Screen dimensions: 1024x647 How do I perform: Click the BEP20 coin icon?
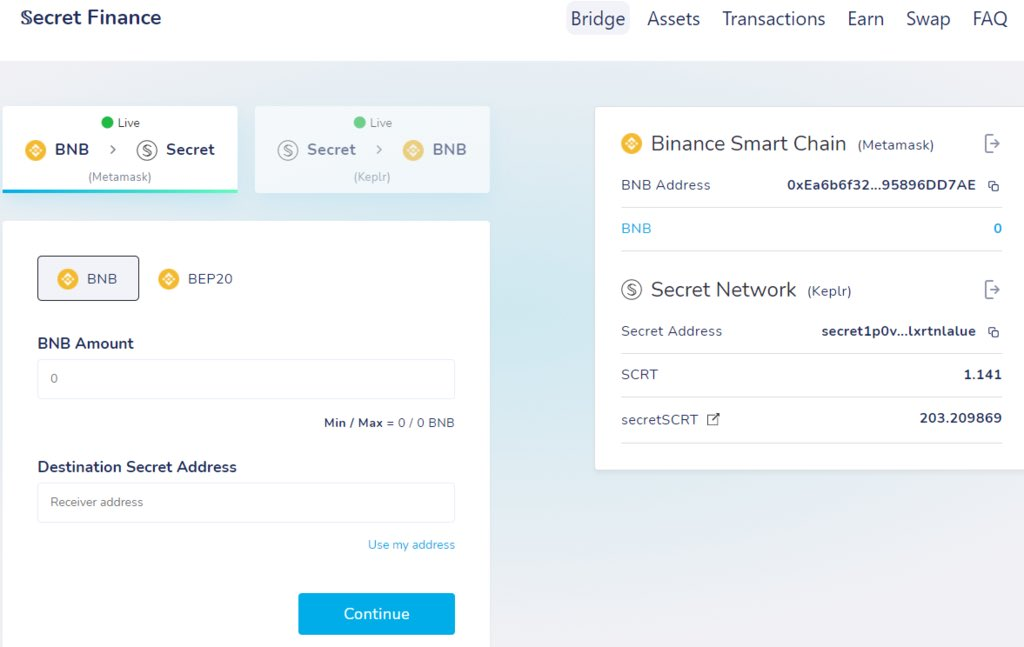168,279
